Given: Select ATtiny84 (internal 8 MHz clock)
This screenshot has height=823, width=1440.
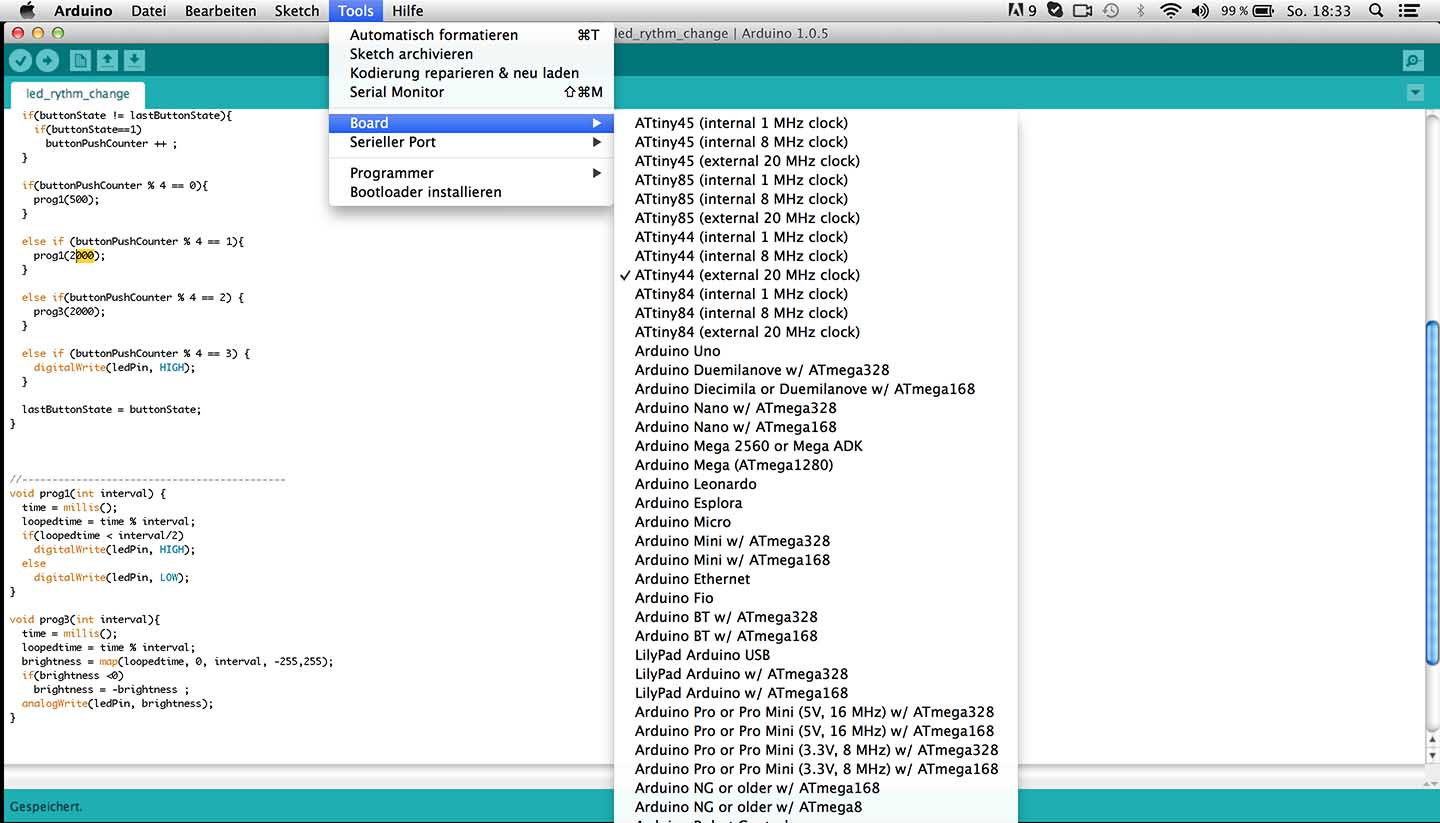Looking at the screenshot, I should 816,313.
